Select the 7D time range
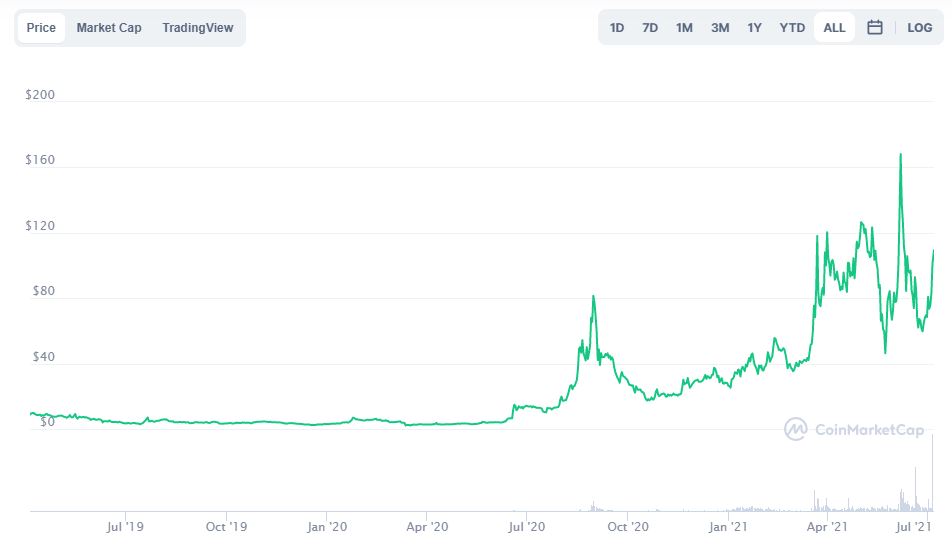952x558 pixels. click(x=650, y=28)
